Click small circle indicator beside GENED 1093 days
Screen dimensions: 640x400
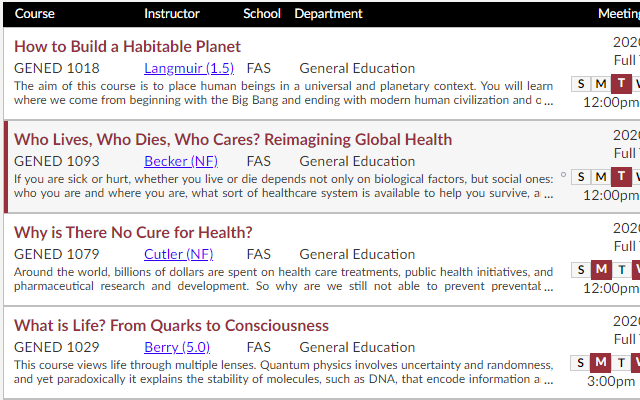coord(564,175)
